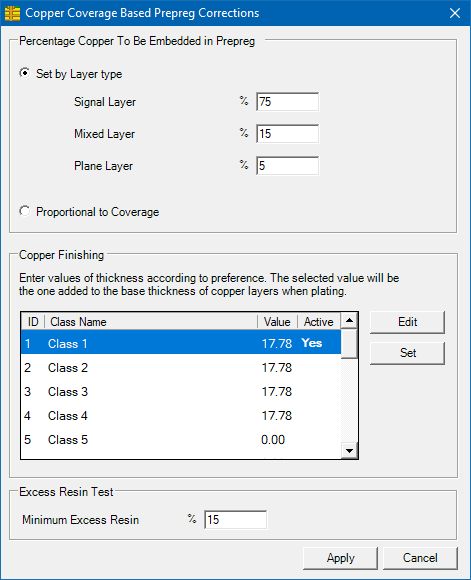Apply the prepreg correction settings

click(340, 558)
